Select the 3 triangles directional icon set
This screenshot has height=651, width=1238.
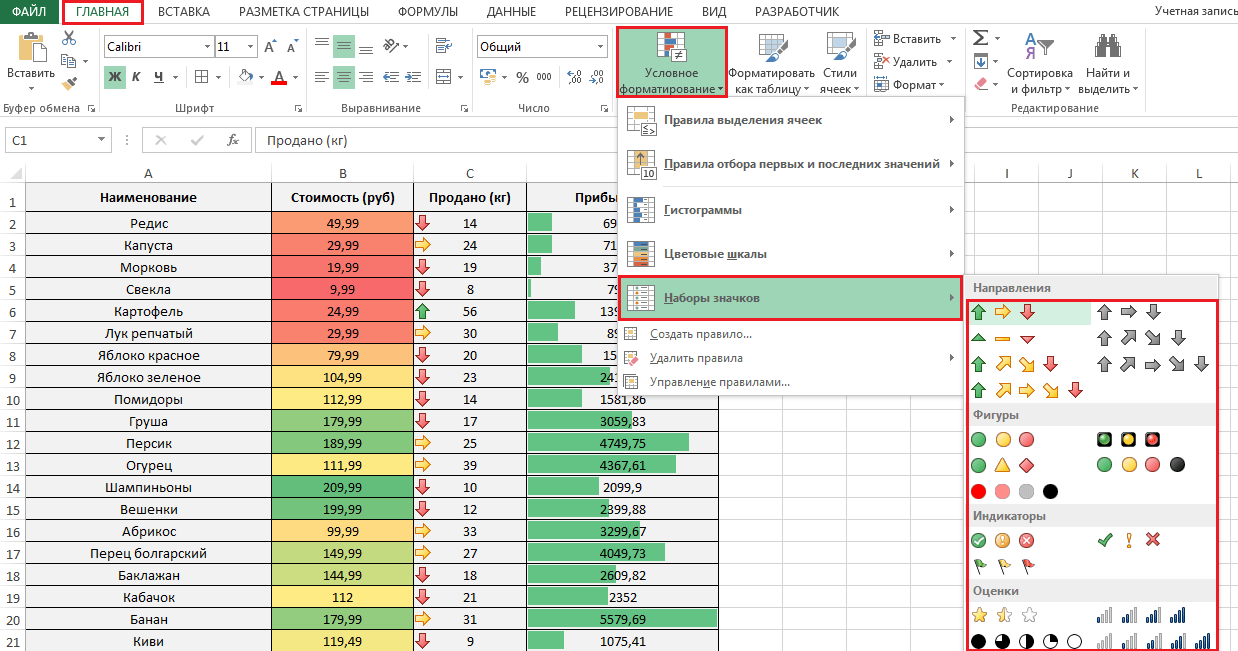click(x=1002, y=339)
